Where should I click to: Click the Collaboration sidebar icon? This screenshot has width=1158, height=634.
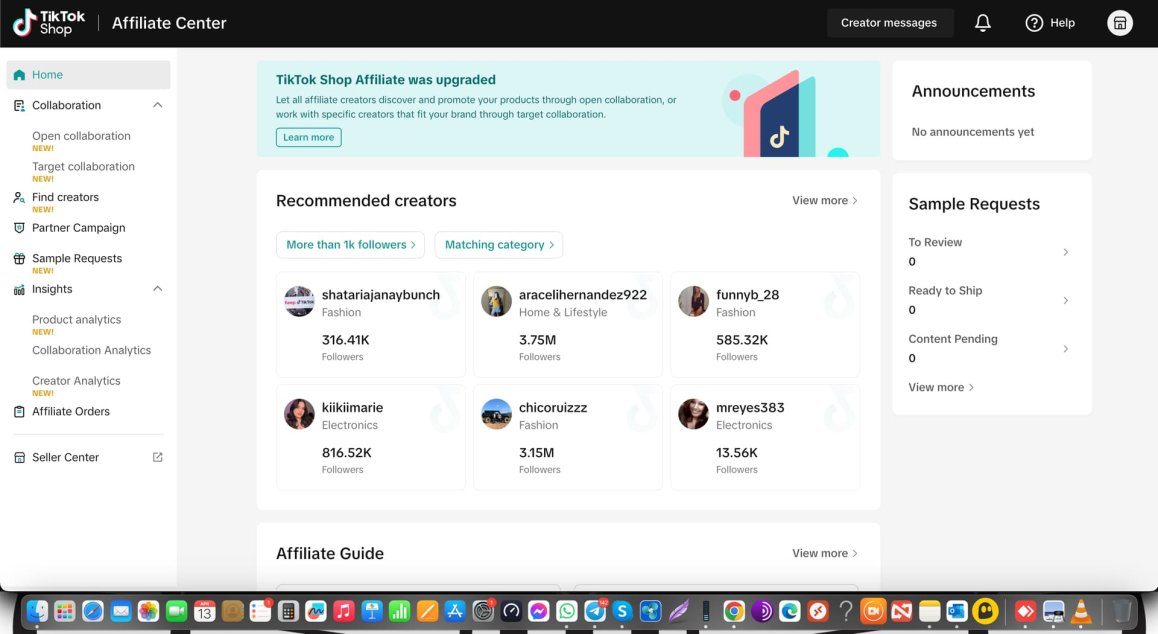tap(19, 106)
